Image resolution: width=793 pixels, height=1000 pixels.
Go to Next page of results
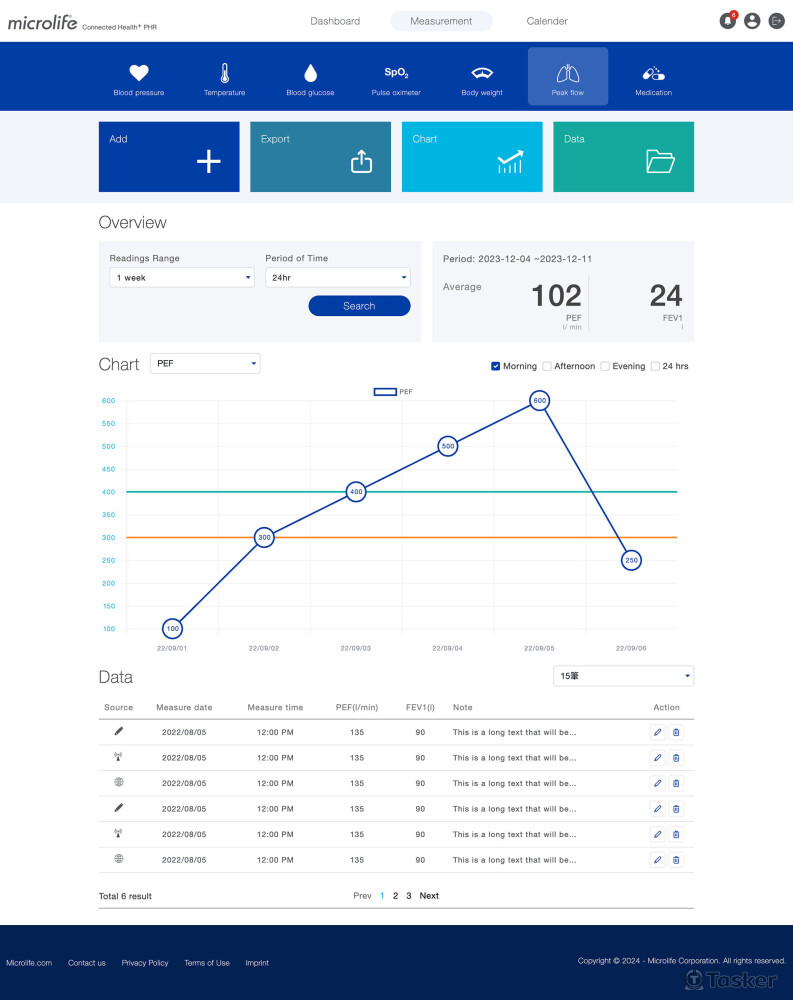[429, 896]
